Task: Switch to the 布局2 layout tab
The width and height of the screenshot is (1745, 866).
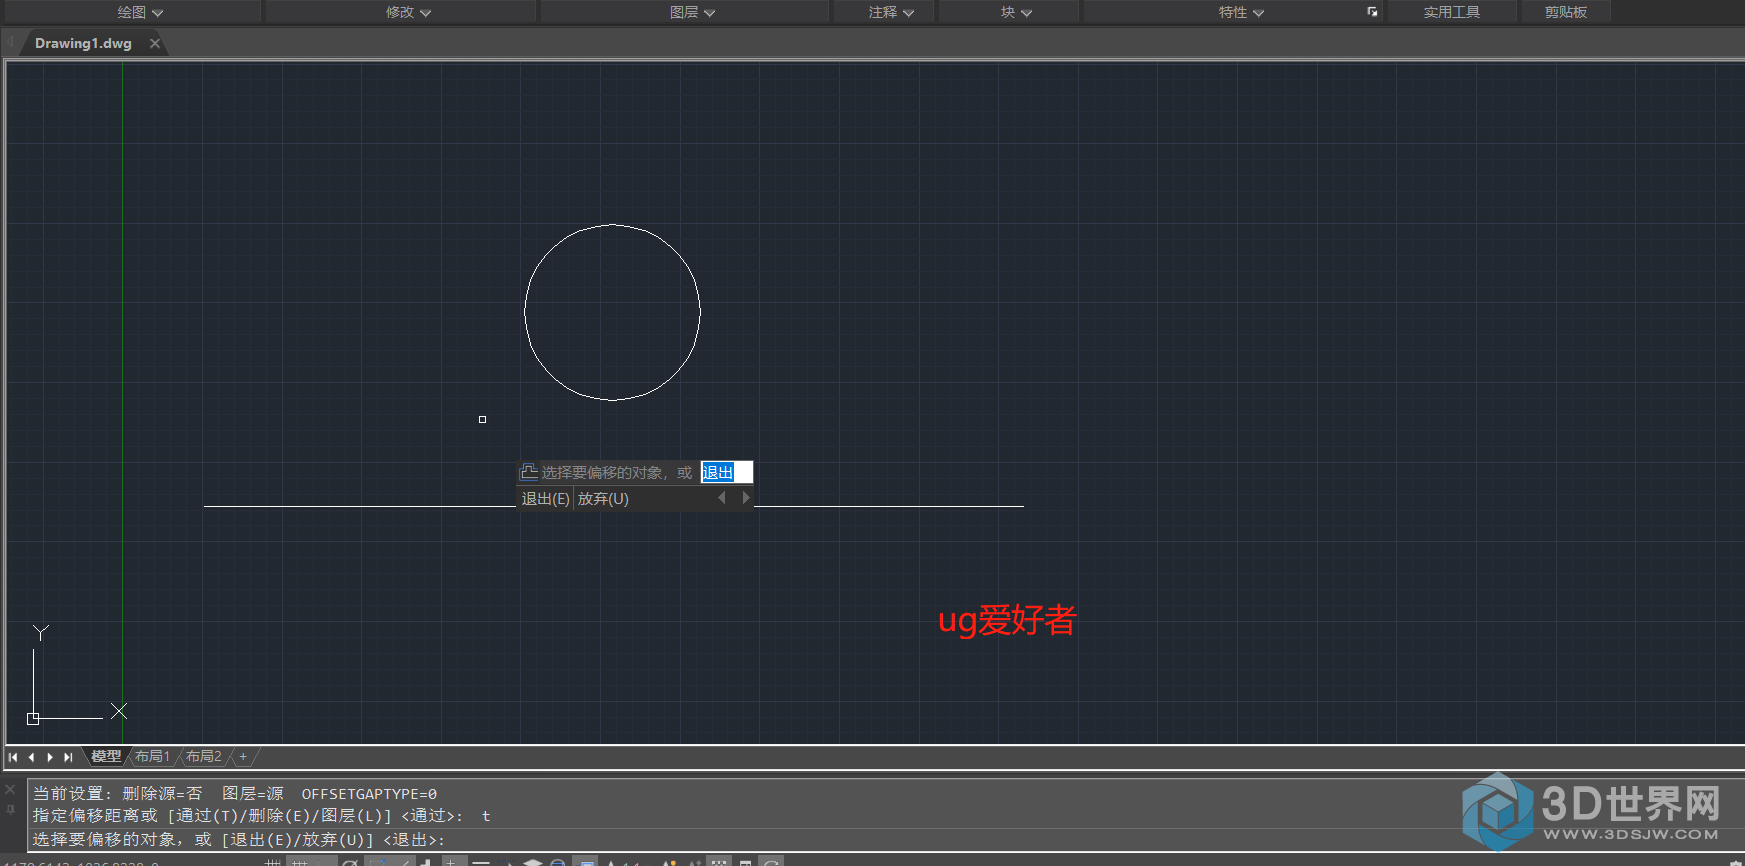Action: click(x=203, y=757)
